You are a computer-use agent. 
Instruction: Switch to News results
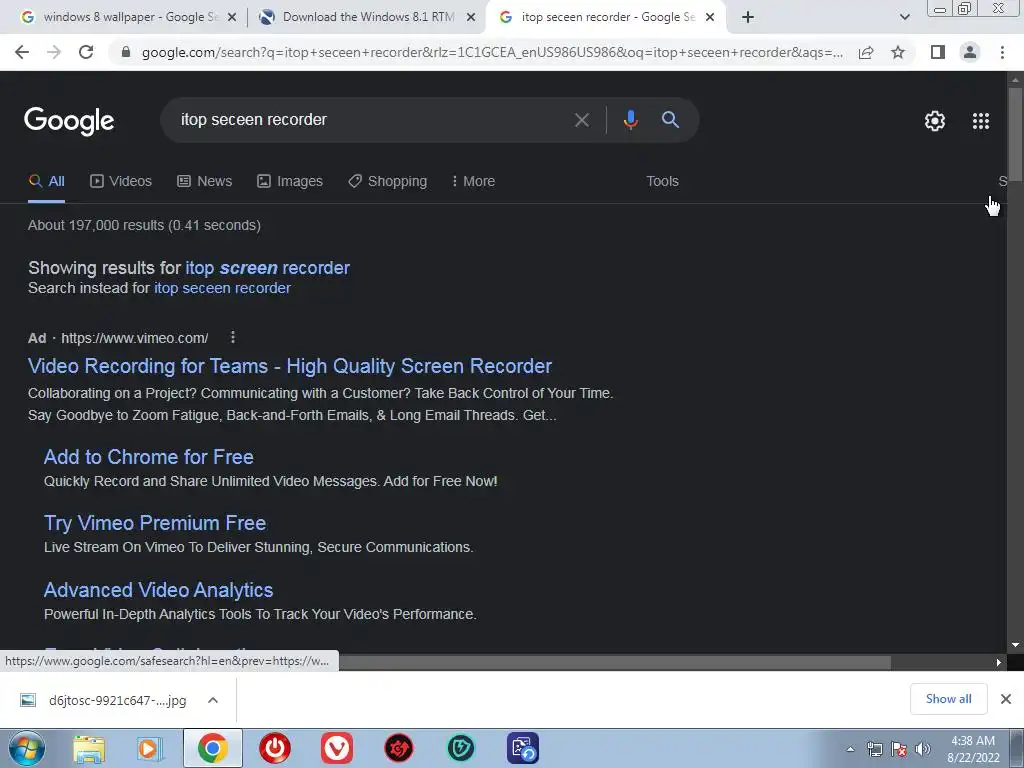click(x=204, y=182)
